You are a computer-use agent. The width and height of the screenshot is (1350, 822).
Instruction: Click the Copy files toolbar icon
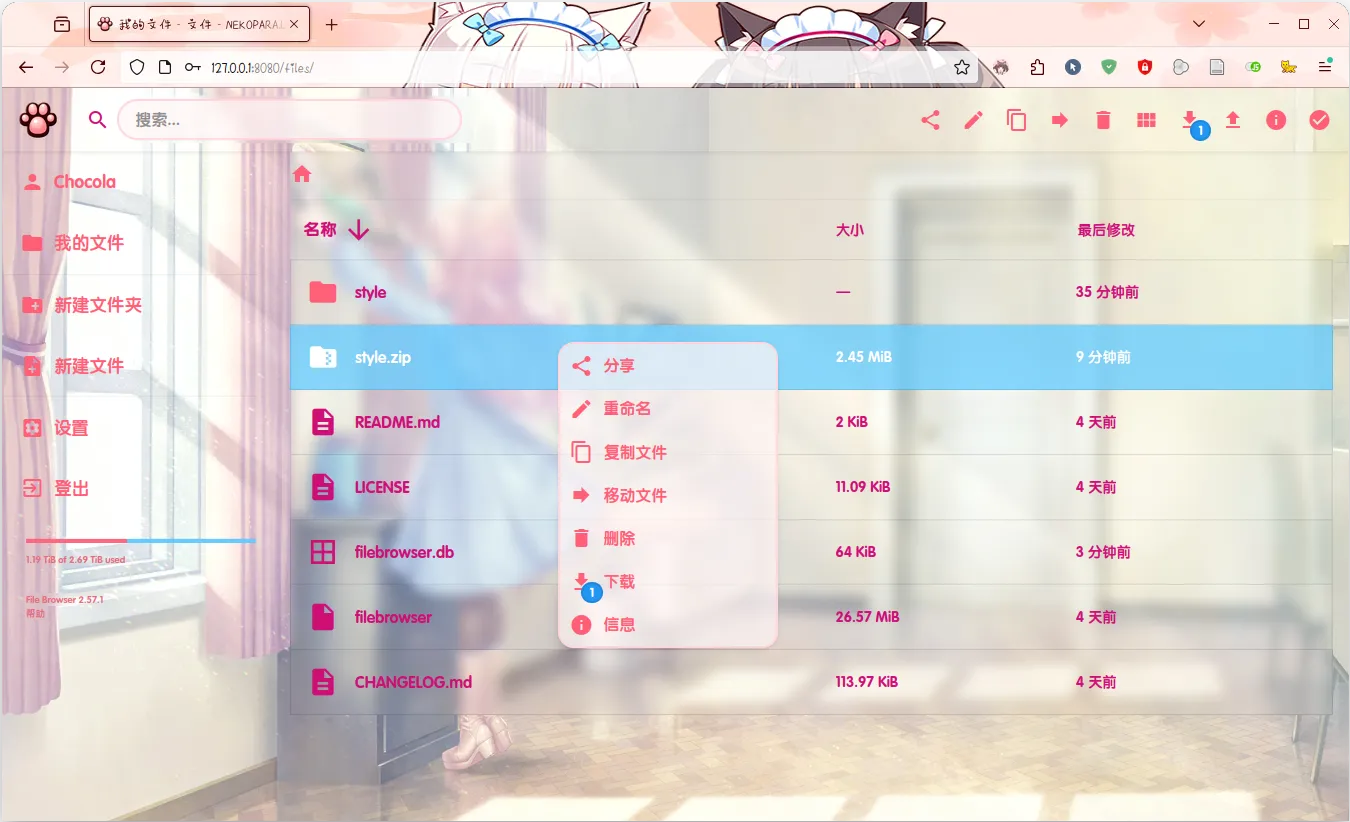[x=1016, y=119]
